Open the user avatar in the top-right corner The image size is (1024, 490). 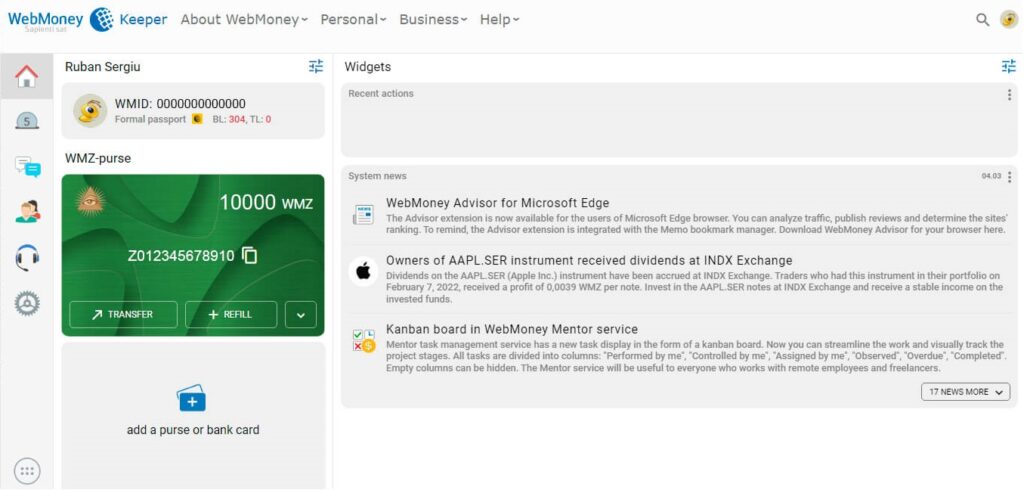click(x=1009, y=20)
